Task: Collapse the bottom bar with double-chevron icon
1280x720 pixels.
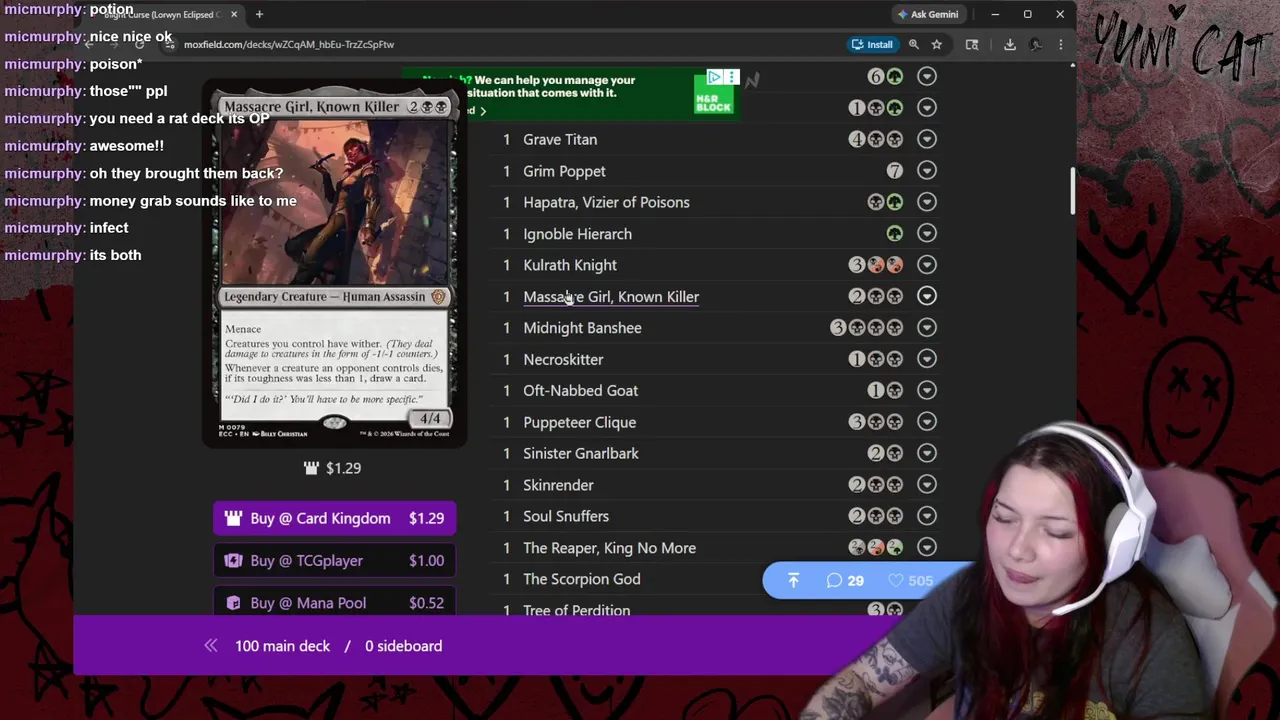Action: 211,646
